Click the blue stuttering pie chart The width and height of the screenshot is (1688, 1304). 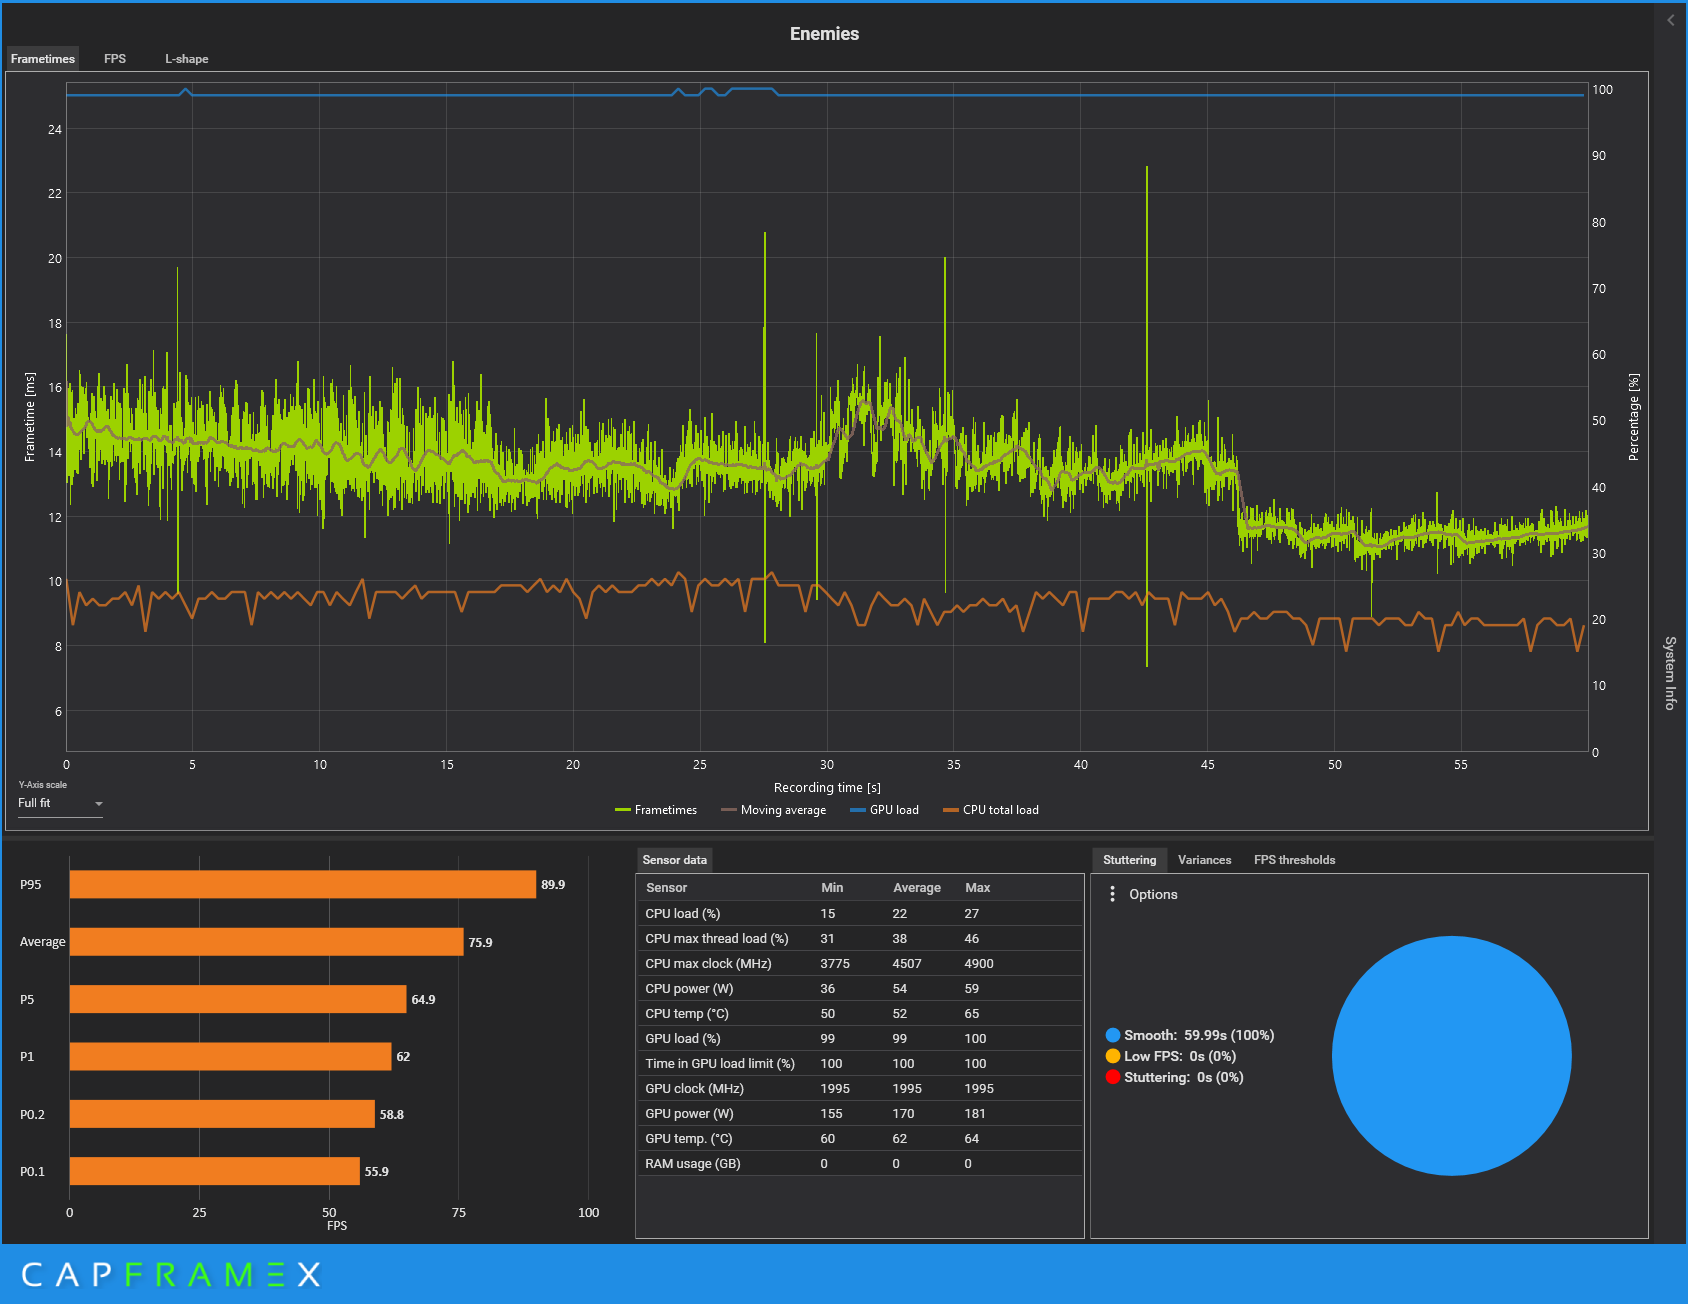[1451, 1056]
